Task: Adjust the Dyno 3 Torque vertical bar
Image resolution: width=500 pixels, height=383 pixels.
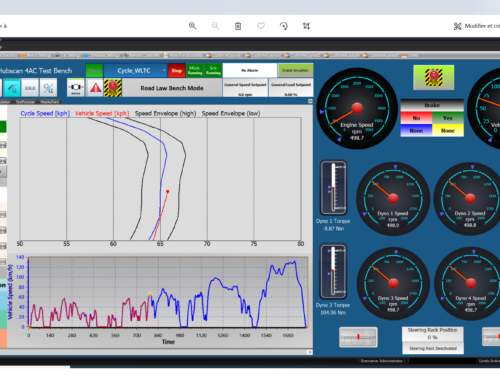Action: [x=333, y=271]
